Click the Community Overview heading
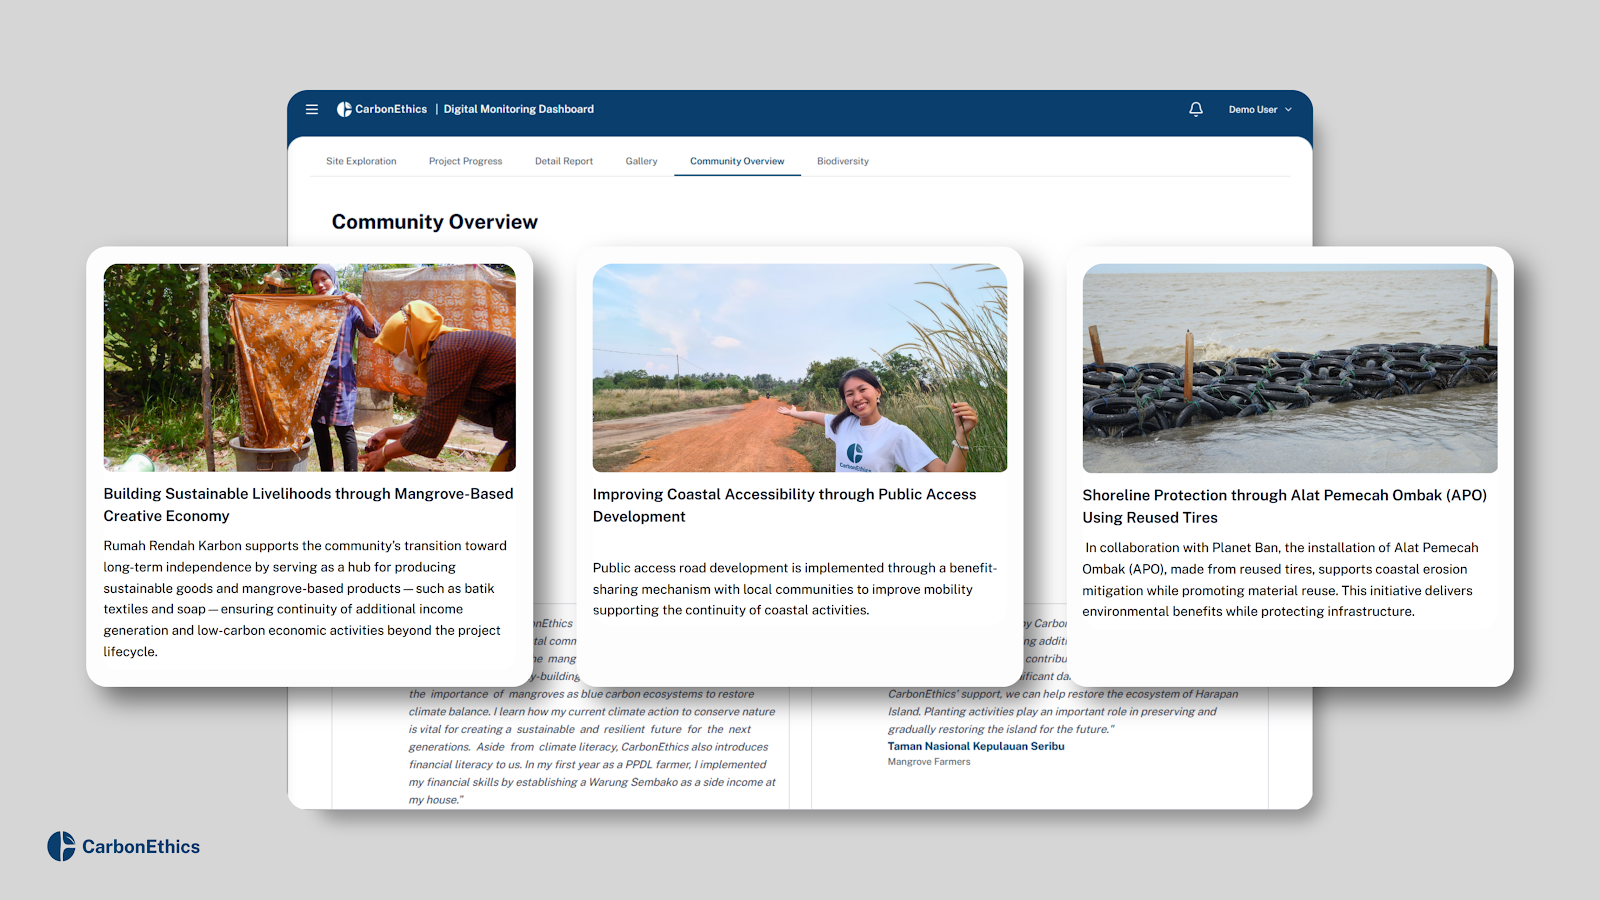Image resolution: width=1600 pixels, height=900 pixels. pyautogui.click(x=435, y=222)
